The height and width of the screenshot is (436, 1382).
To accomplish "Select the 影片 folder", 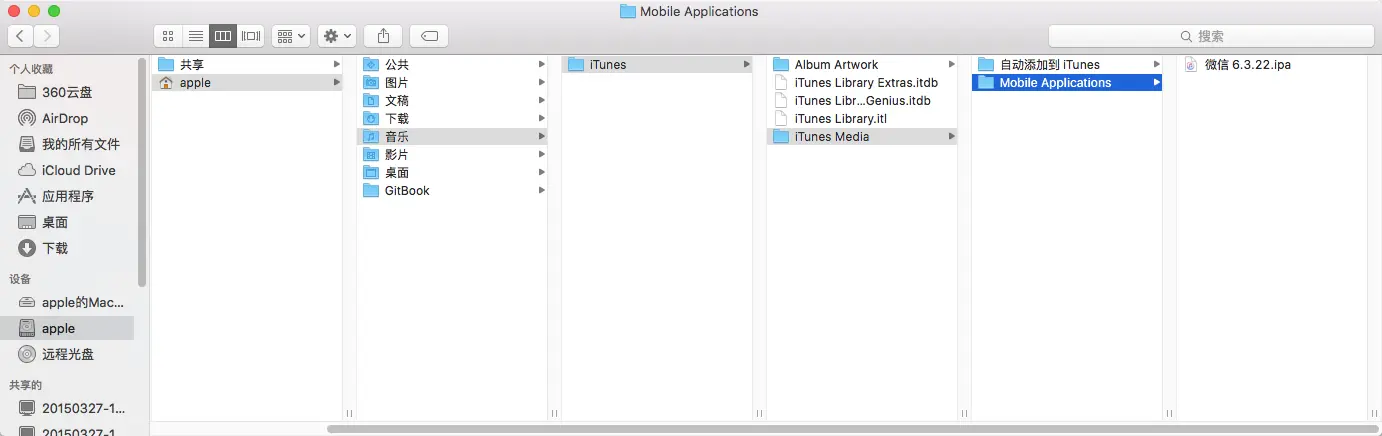I will (x=452, y=154).
